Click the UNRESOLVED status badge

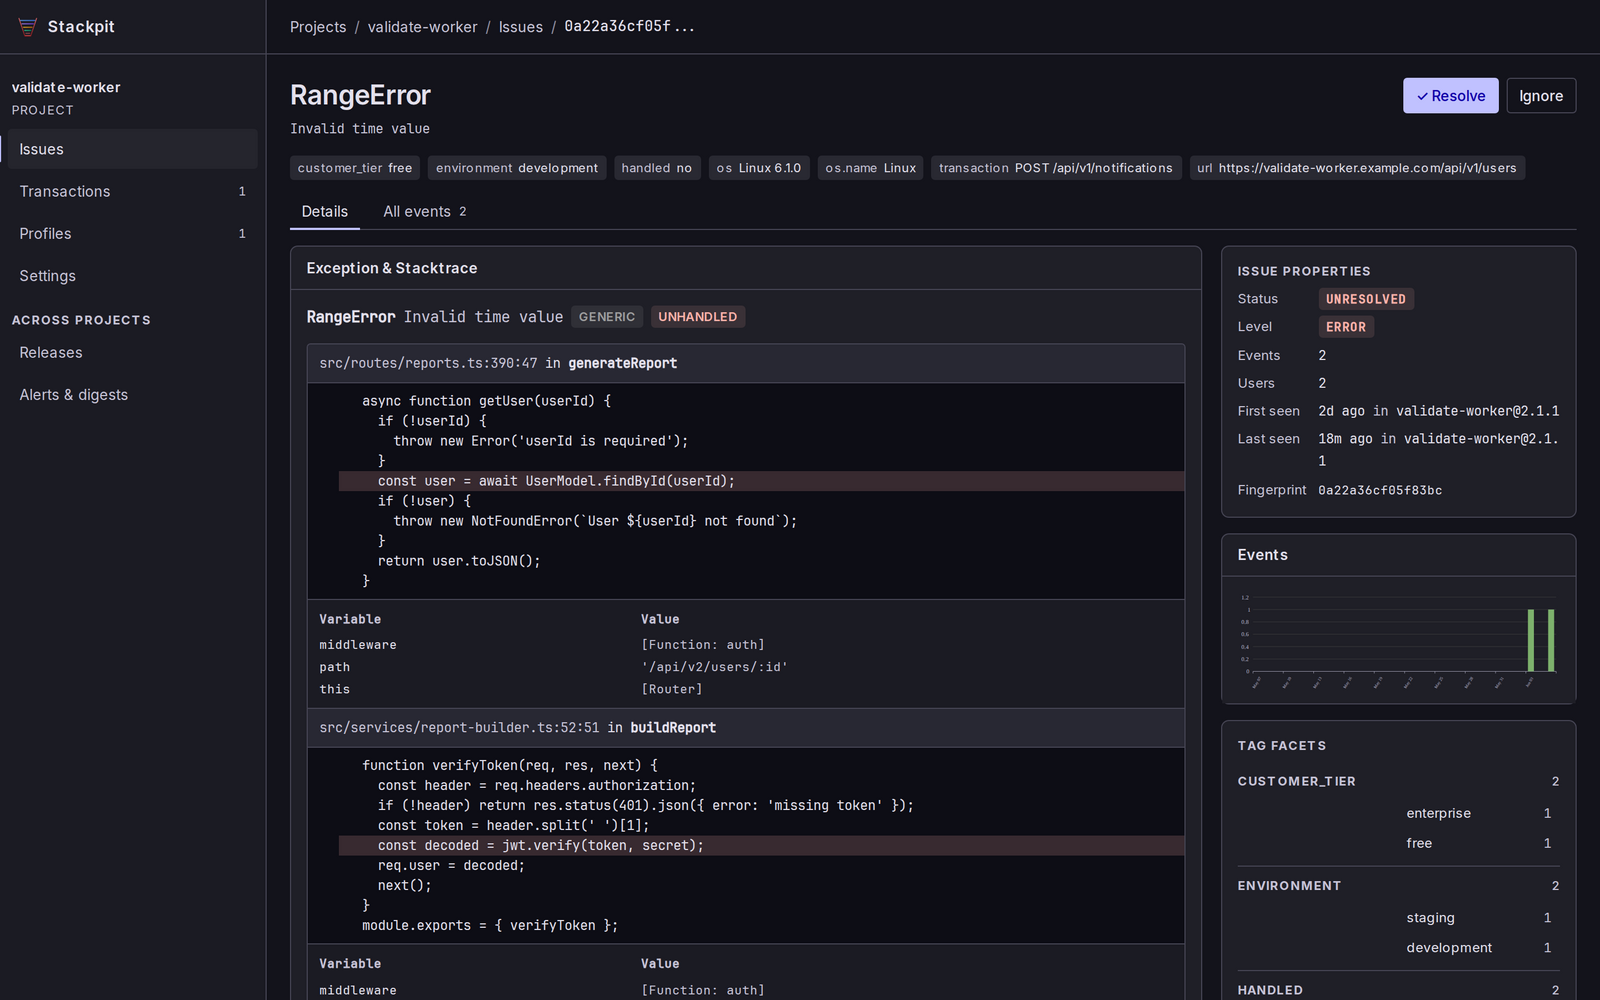coord(1366,299)
